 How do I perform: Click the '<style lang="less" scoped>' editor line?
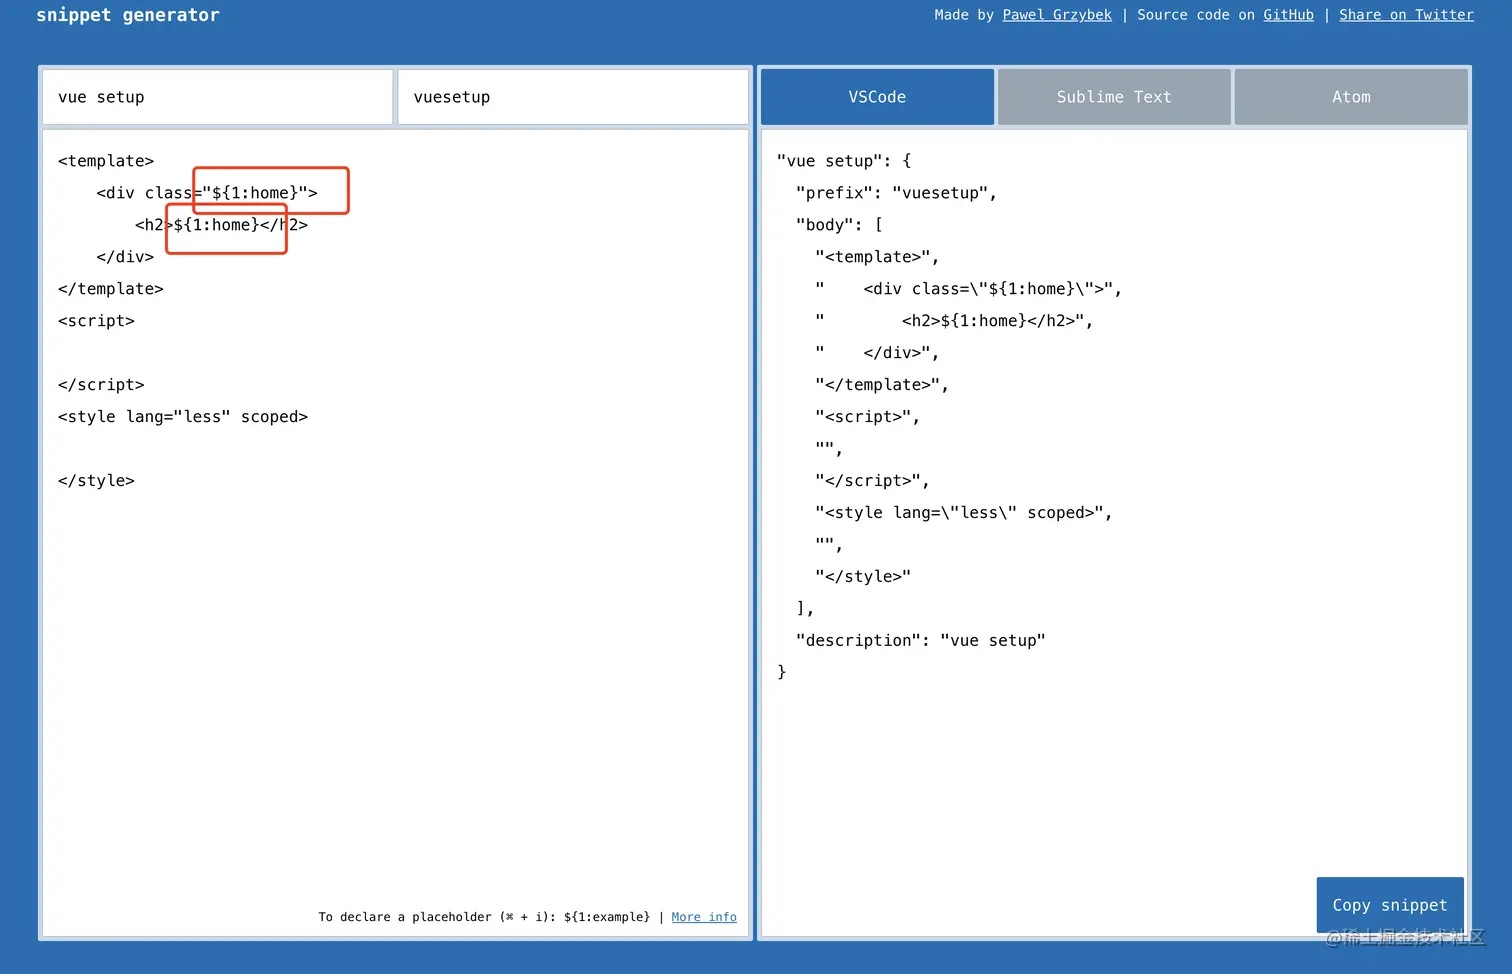(183, 417)
